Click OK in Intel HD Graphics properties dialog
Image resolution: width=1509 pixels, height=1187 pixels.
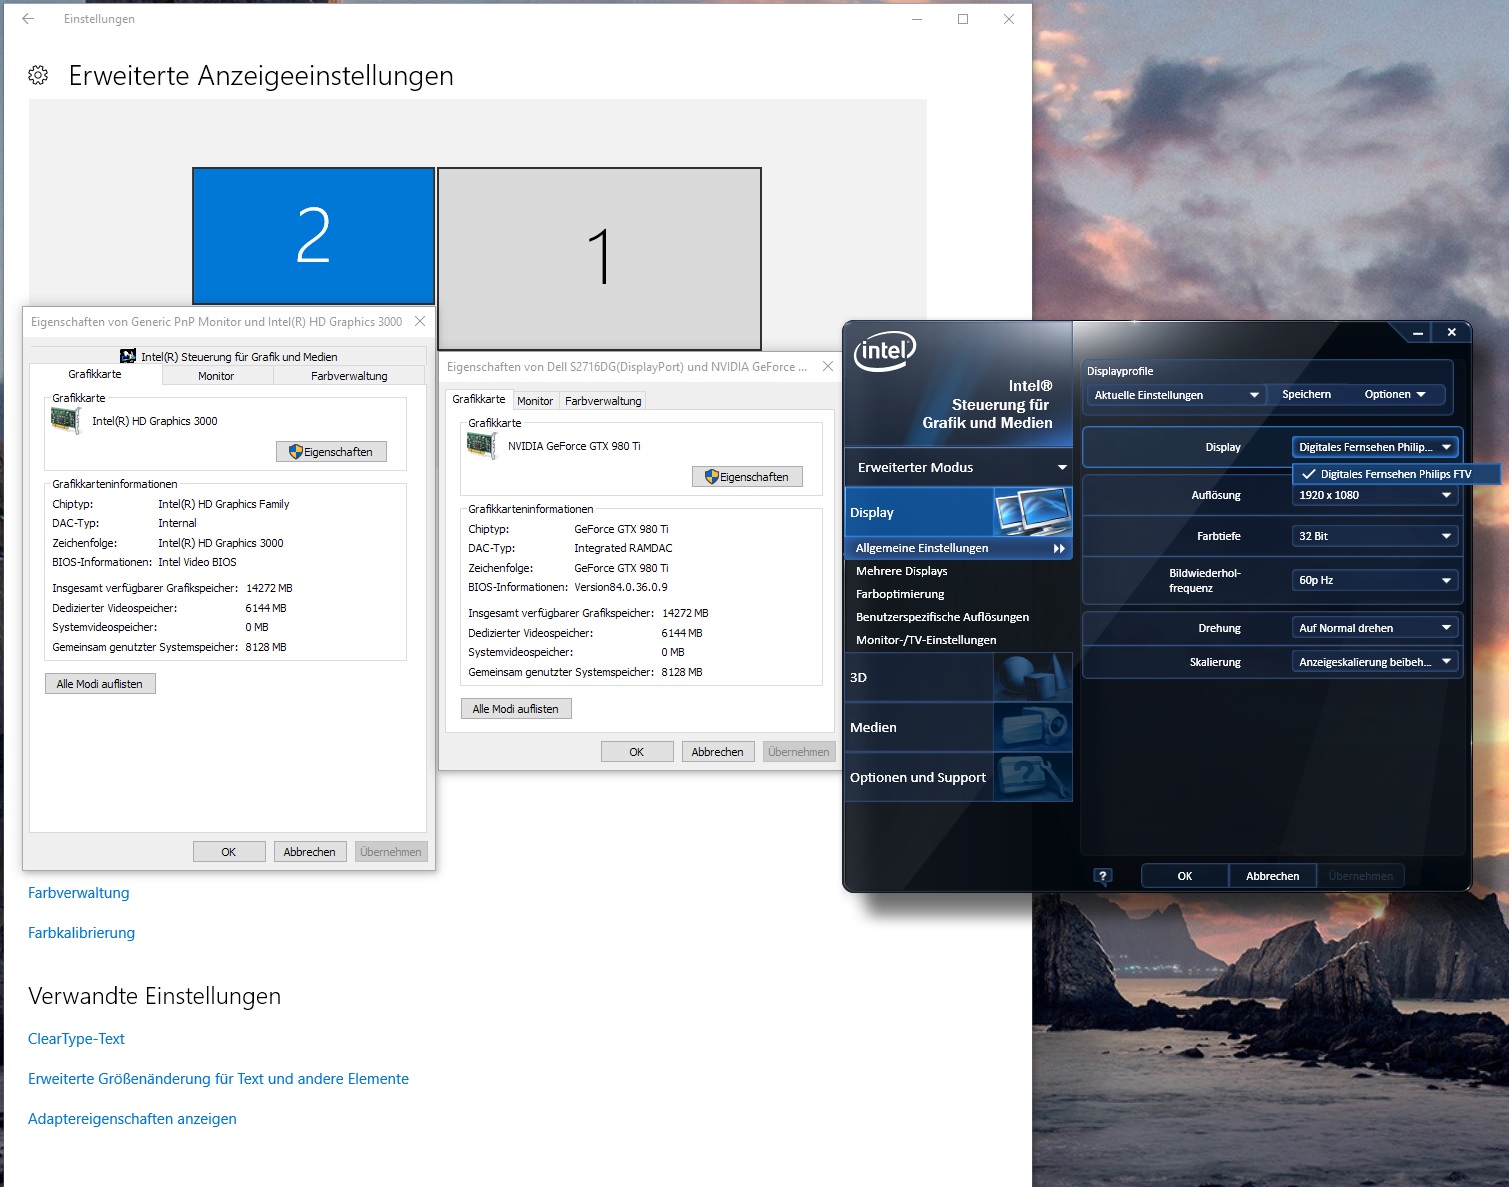(229, 852)
